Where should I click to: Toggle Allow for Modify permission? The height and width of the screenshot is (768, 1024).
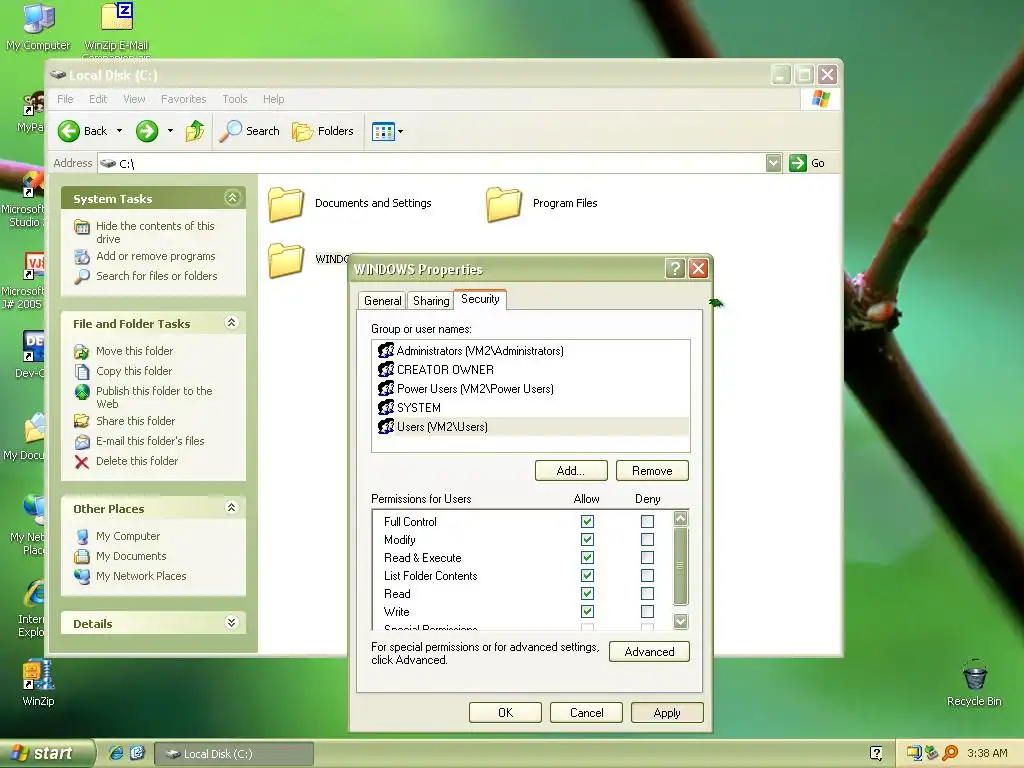coord(587,539)
